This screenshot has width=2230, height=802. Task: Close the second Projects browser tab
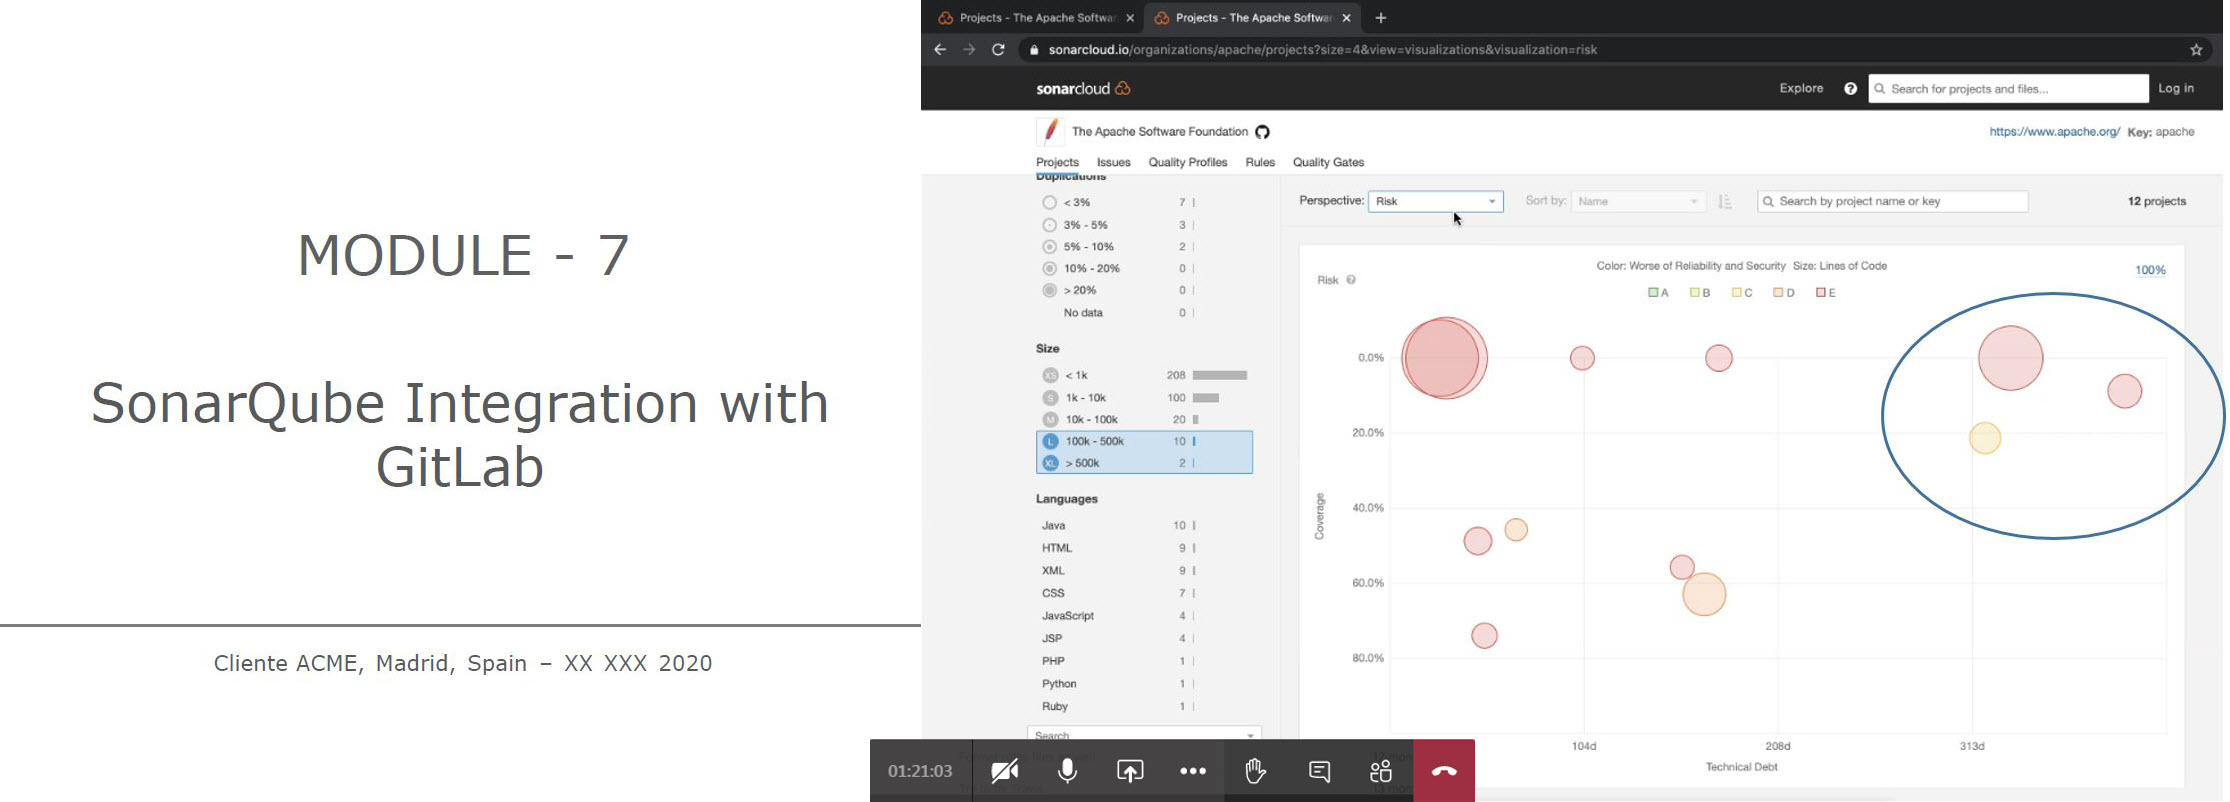pos(1347,18)
